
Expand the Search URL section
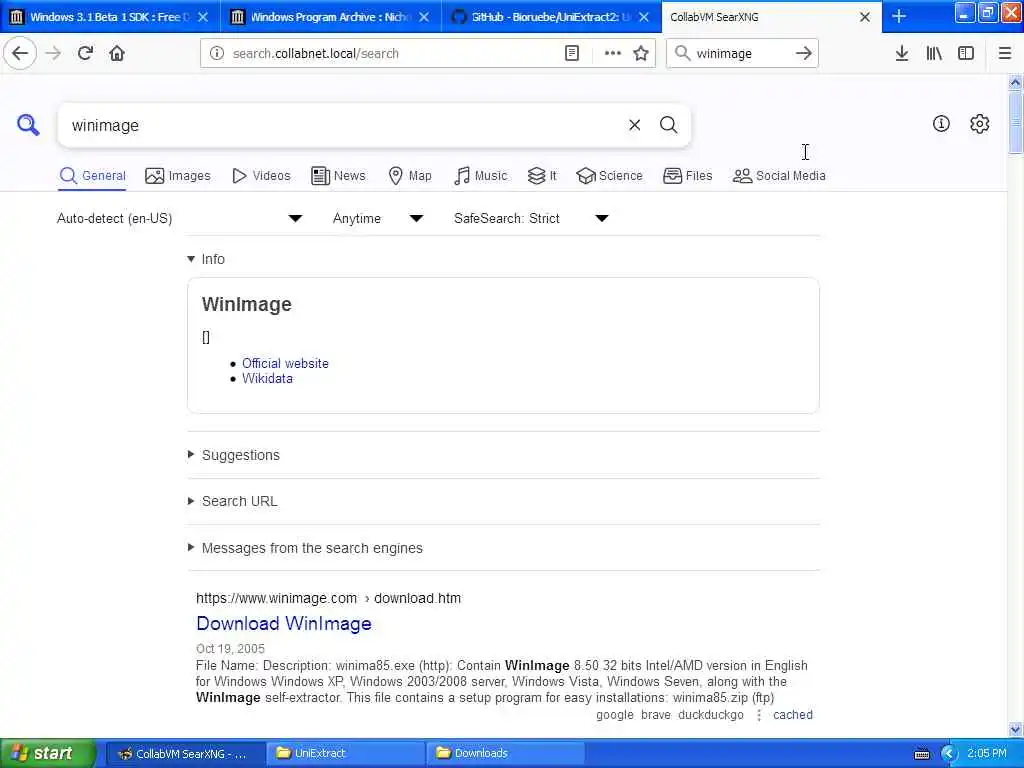[232, 502]
